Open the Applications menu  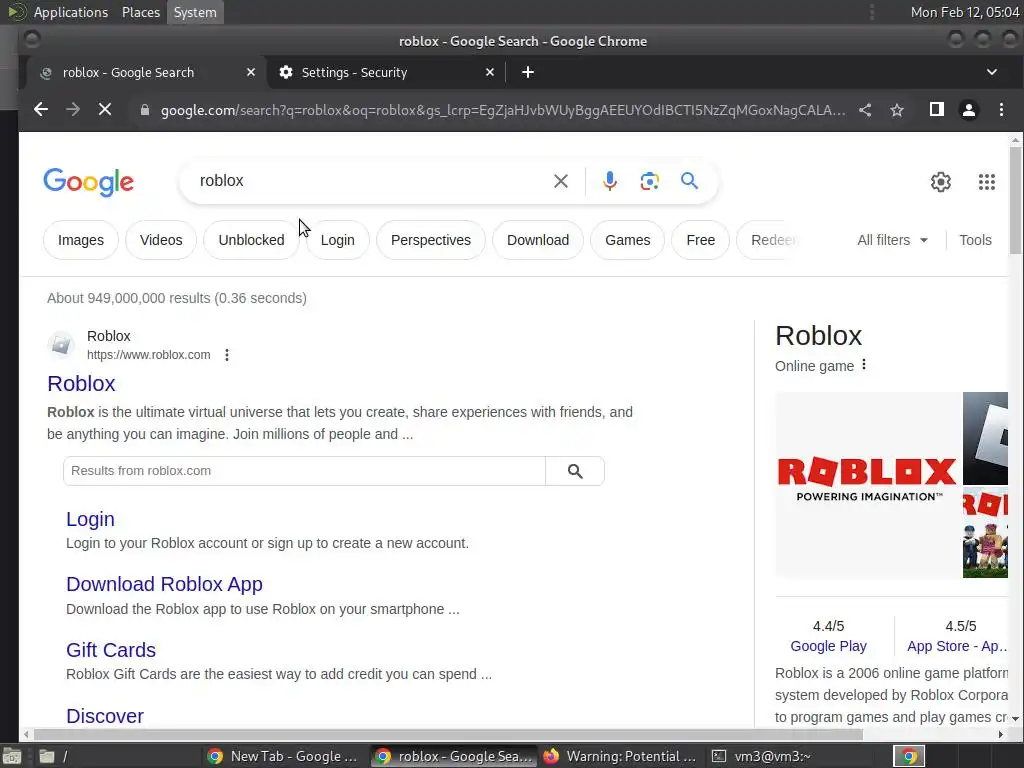[x=71, y=12]
